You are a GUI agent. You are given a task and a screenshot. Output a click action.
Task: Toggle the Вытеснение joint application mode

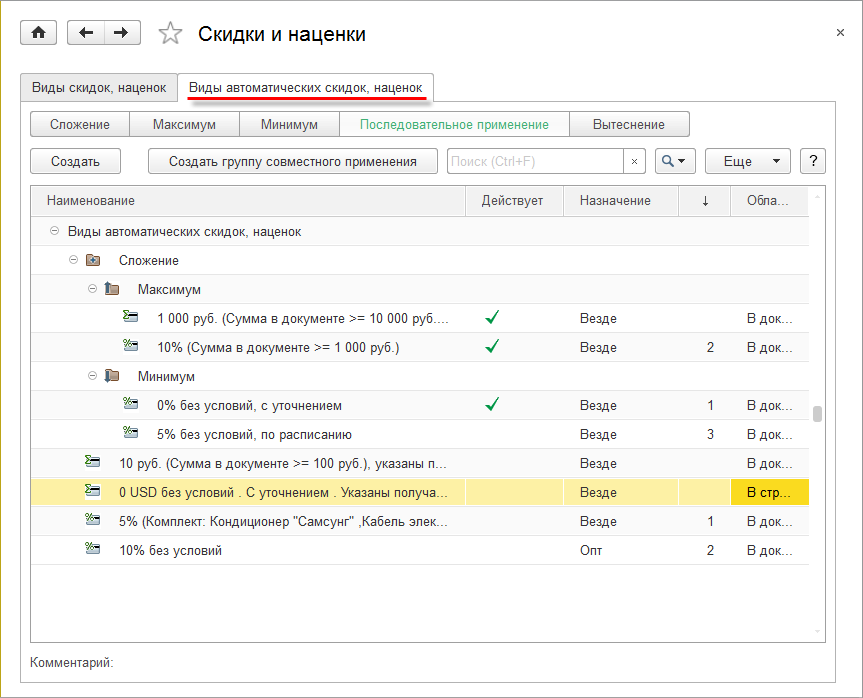628,125
